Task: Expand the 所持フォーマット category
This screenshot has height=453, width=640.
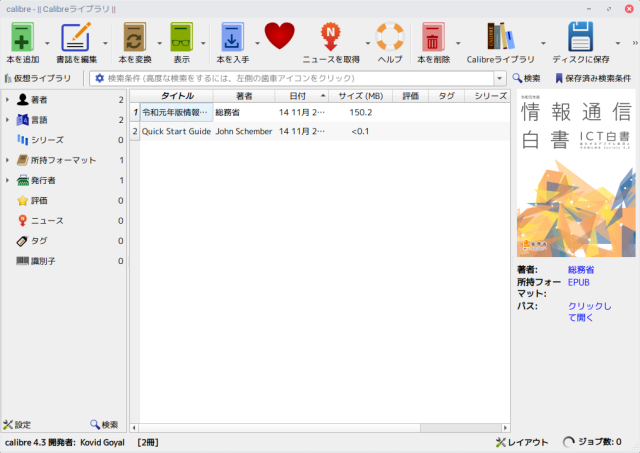Action: click(8, 160)
